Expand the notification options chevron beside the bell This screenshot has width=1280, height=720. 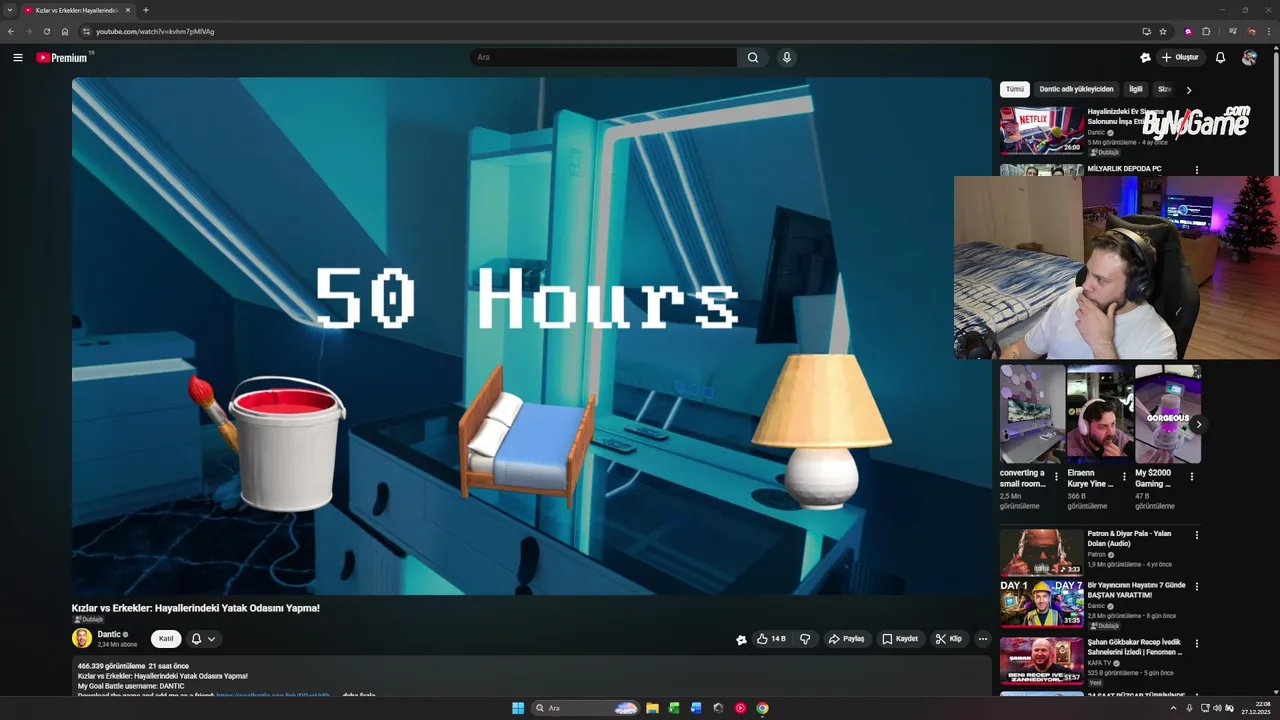[211, 639]
